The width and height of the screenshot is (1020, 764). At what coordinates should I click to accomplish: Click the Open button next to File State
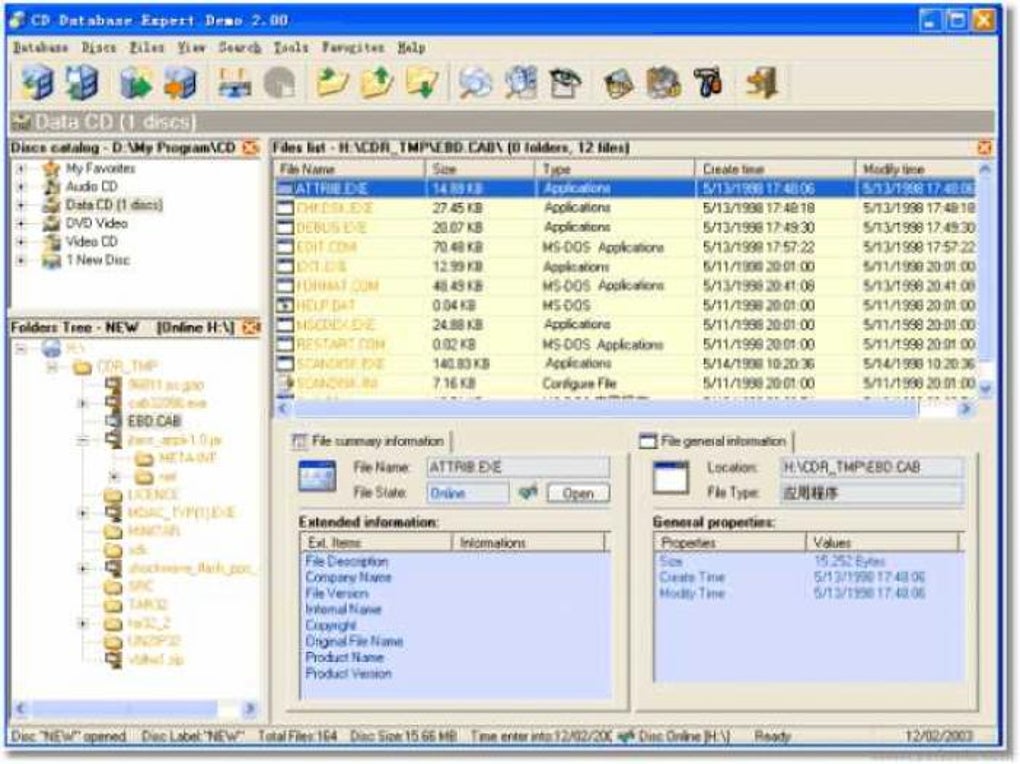[x=578, y=493]
